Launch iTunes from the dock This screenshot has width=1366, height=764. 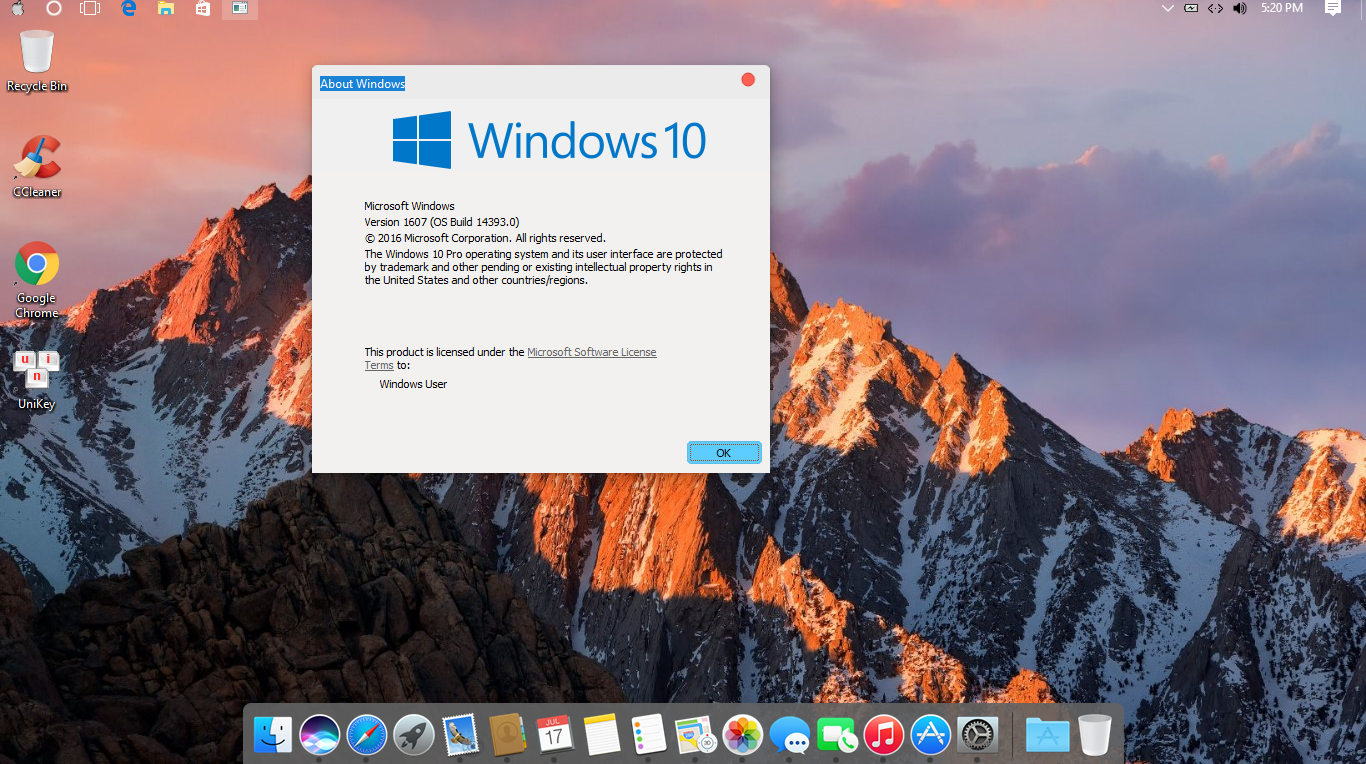(883, 733)
